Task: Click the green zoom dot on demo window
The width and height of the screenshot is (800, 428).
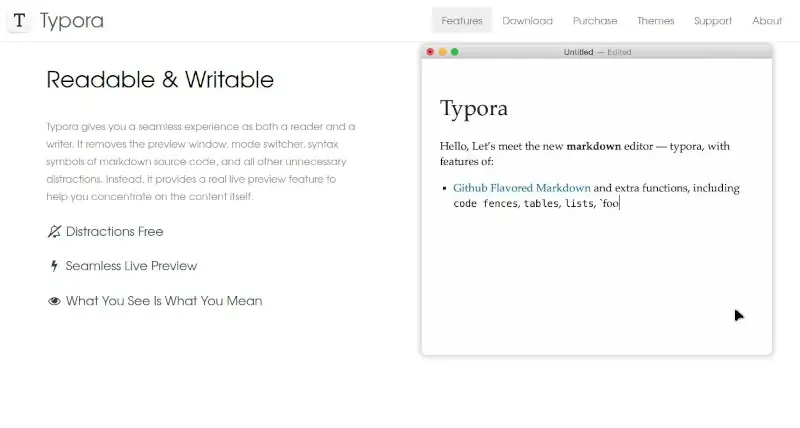Action: click(x=455, y=52)
